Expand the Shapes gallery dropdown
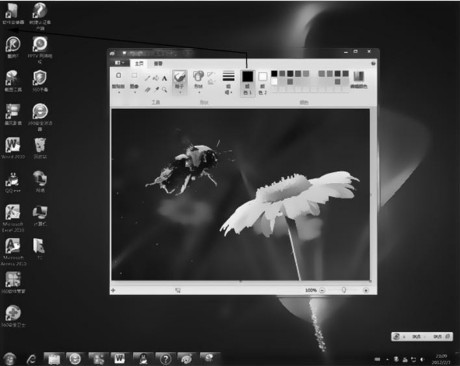The width and height of the screenshot is (460, 366). click(199, 82)
